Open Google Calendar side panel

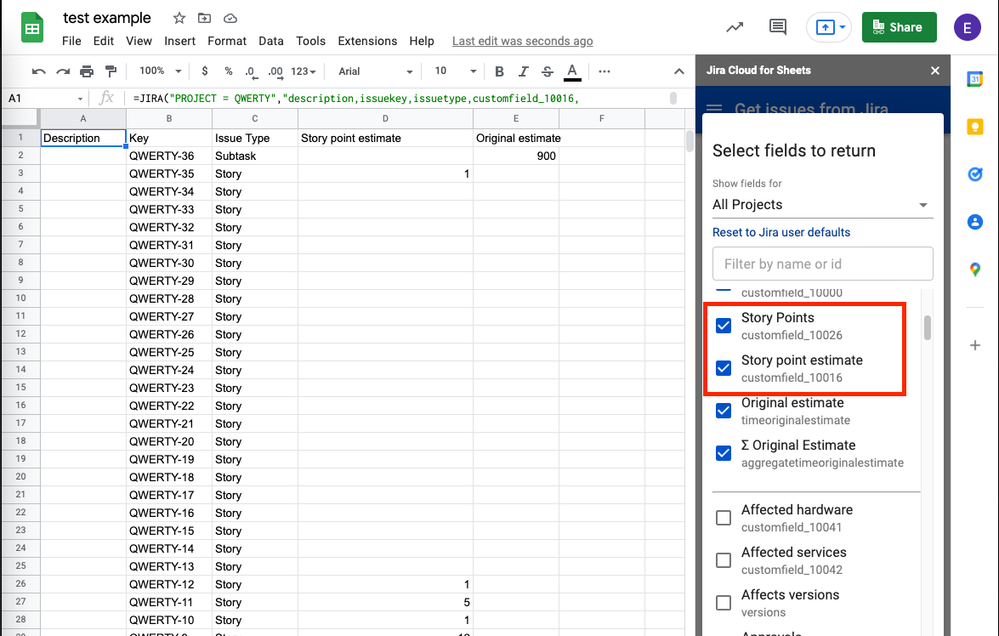975,79
